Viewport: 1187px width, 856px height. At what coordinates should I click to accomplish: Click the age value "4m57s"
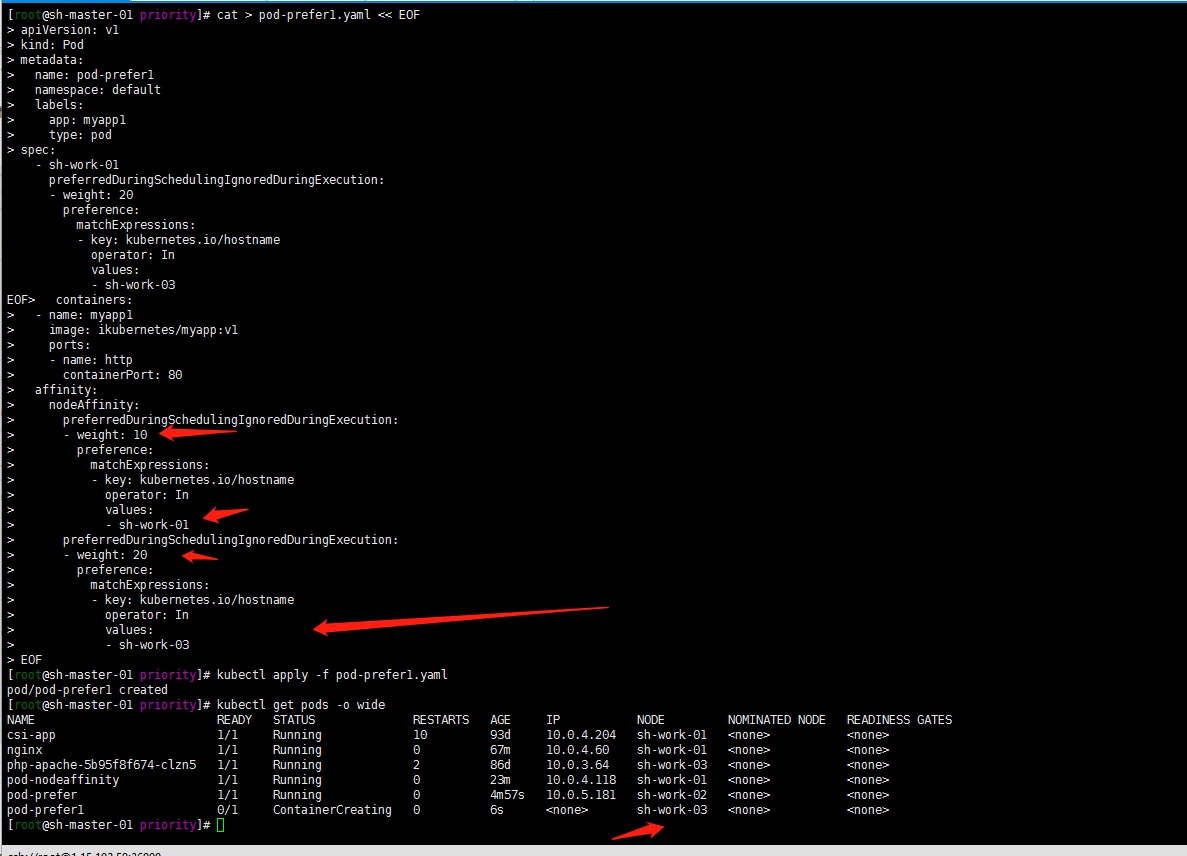pyautogui.click(x=507, y=795)
